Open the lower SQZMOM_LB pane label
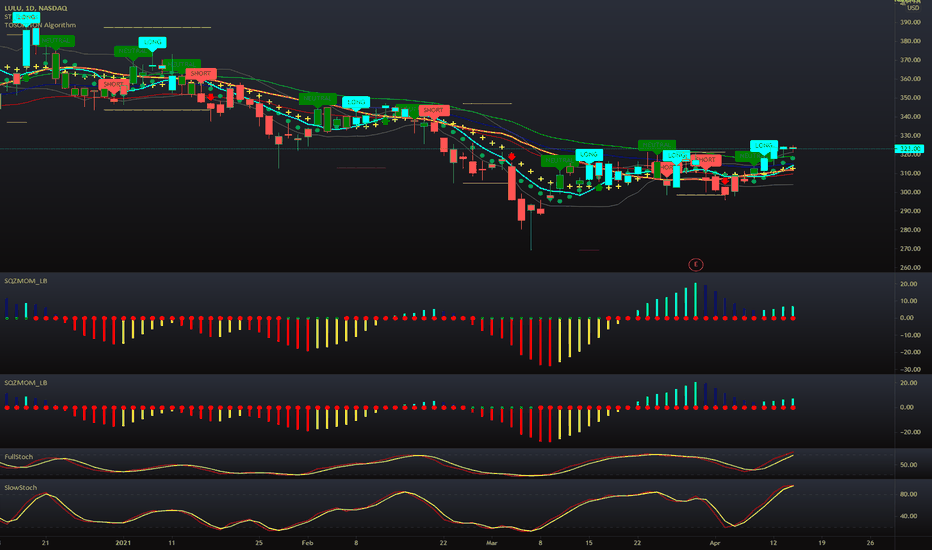The height and width of the screenshot is (550, 932). (26, 383)
